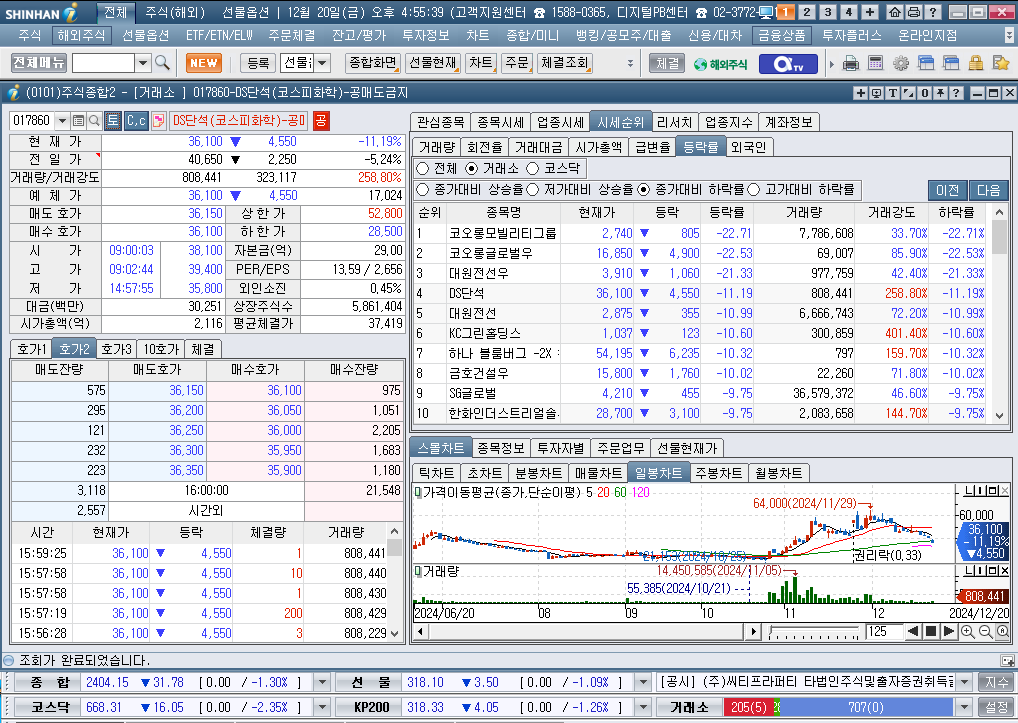The image size is (1018, 723).
Task: Switch to the 분봉차트 tab
Action: pyautogui.click(x=538, y=473)
